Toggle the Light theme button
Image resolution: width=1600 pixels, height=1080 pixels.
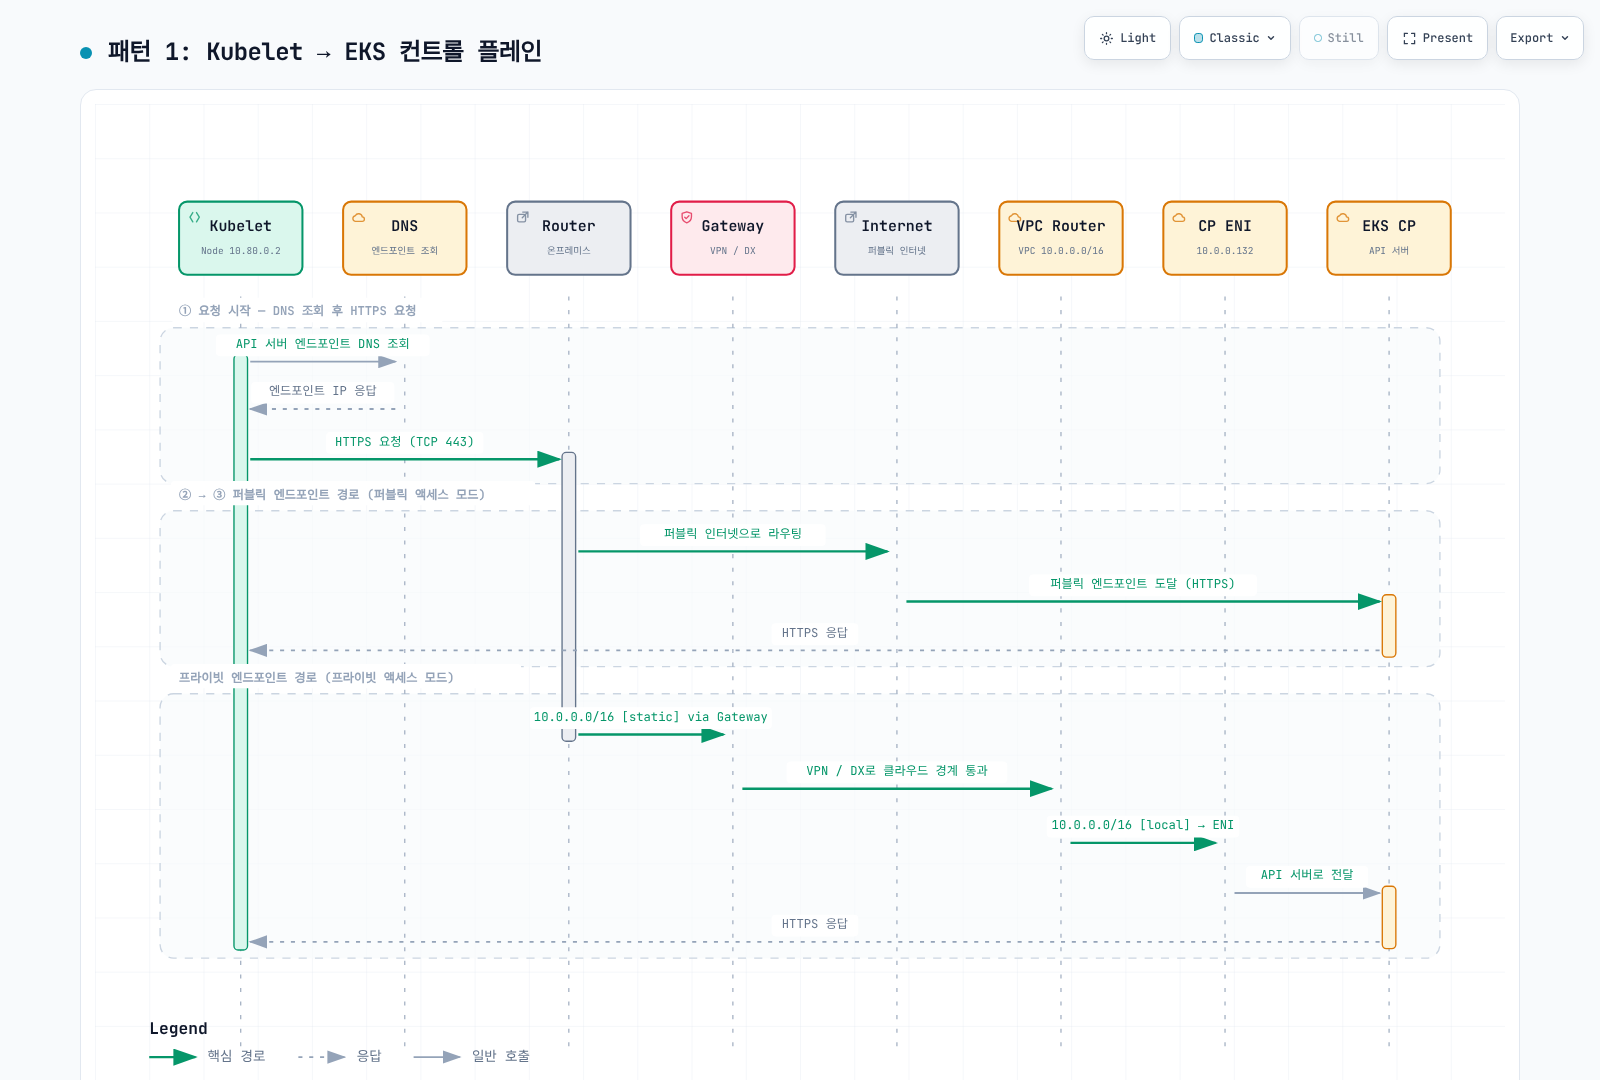1127,38
